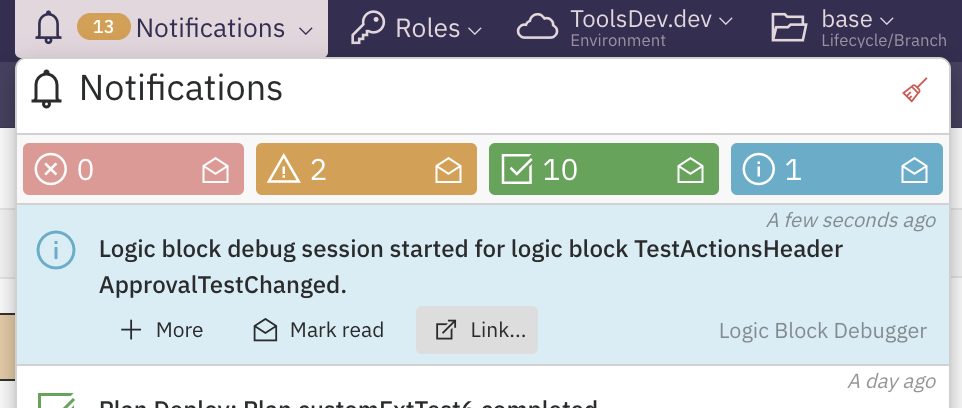This screenshot has height=408, width=962.
Task: Mark all info notifications as read
Action: (x=915, y=171)
